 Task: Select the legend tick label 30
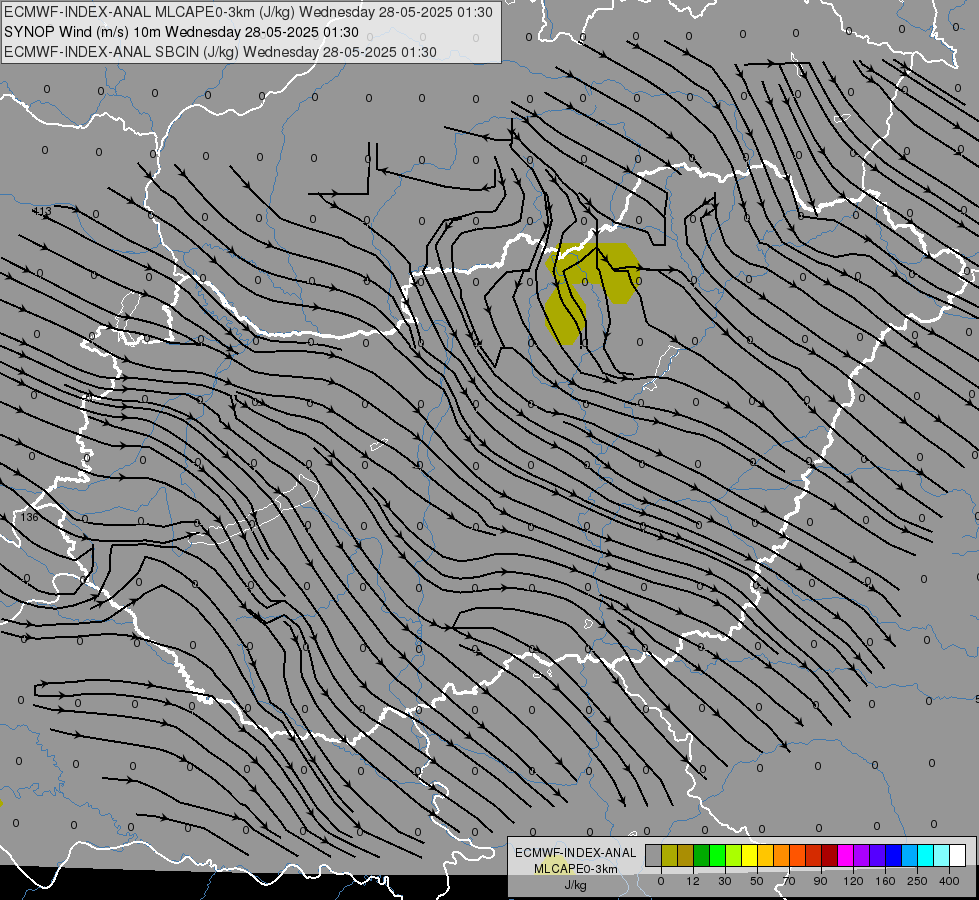point(725,881)
